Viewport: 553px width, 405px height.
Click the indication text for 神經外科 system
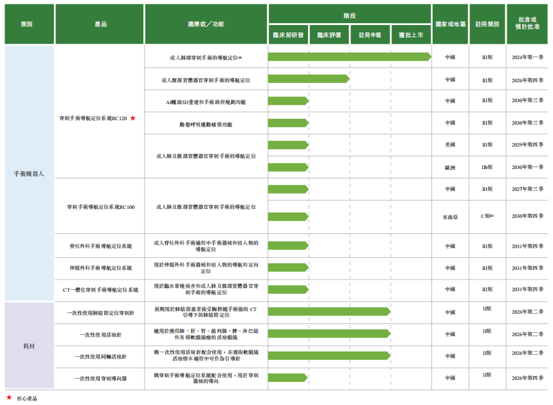206,268
